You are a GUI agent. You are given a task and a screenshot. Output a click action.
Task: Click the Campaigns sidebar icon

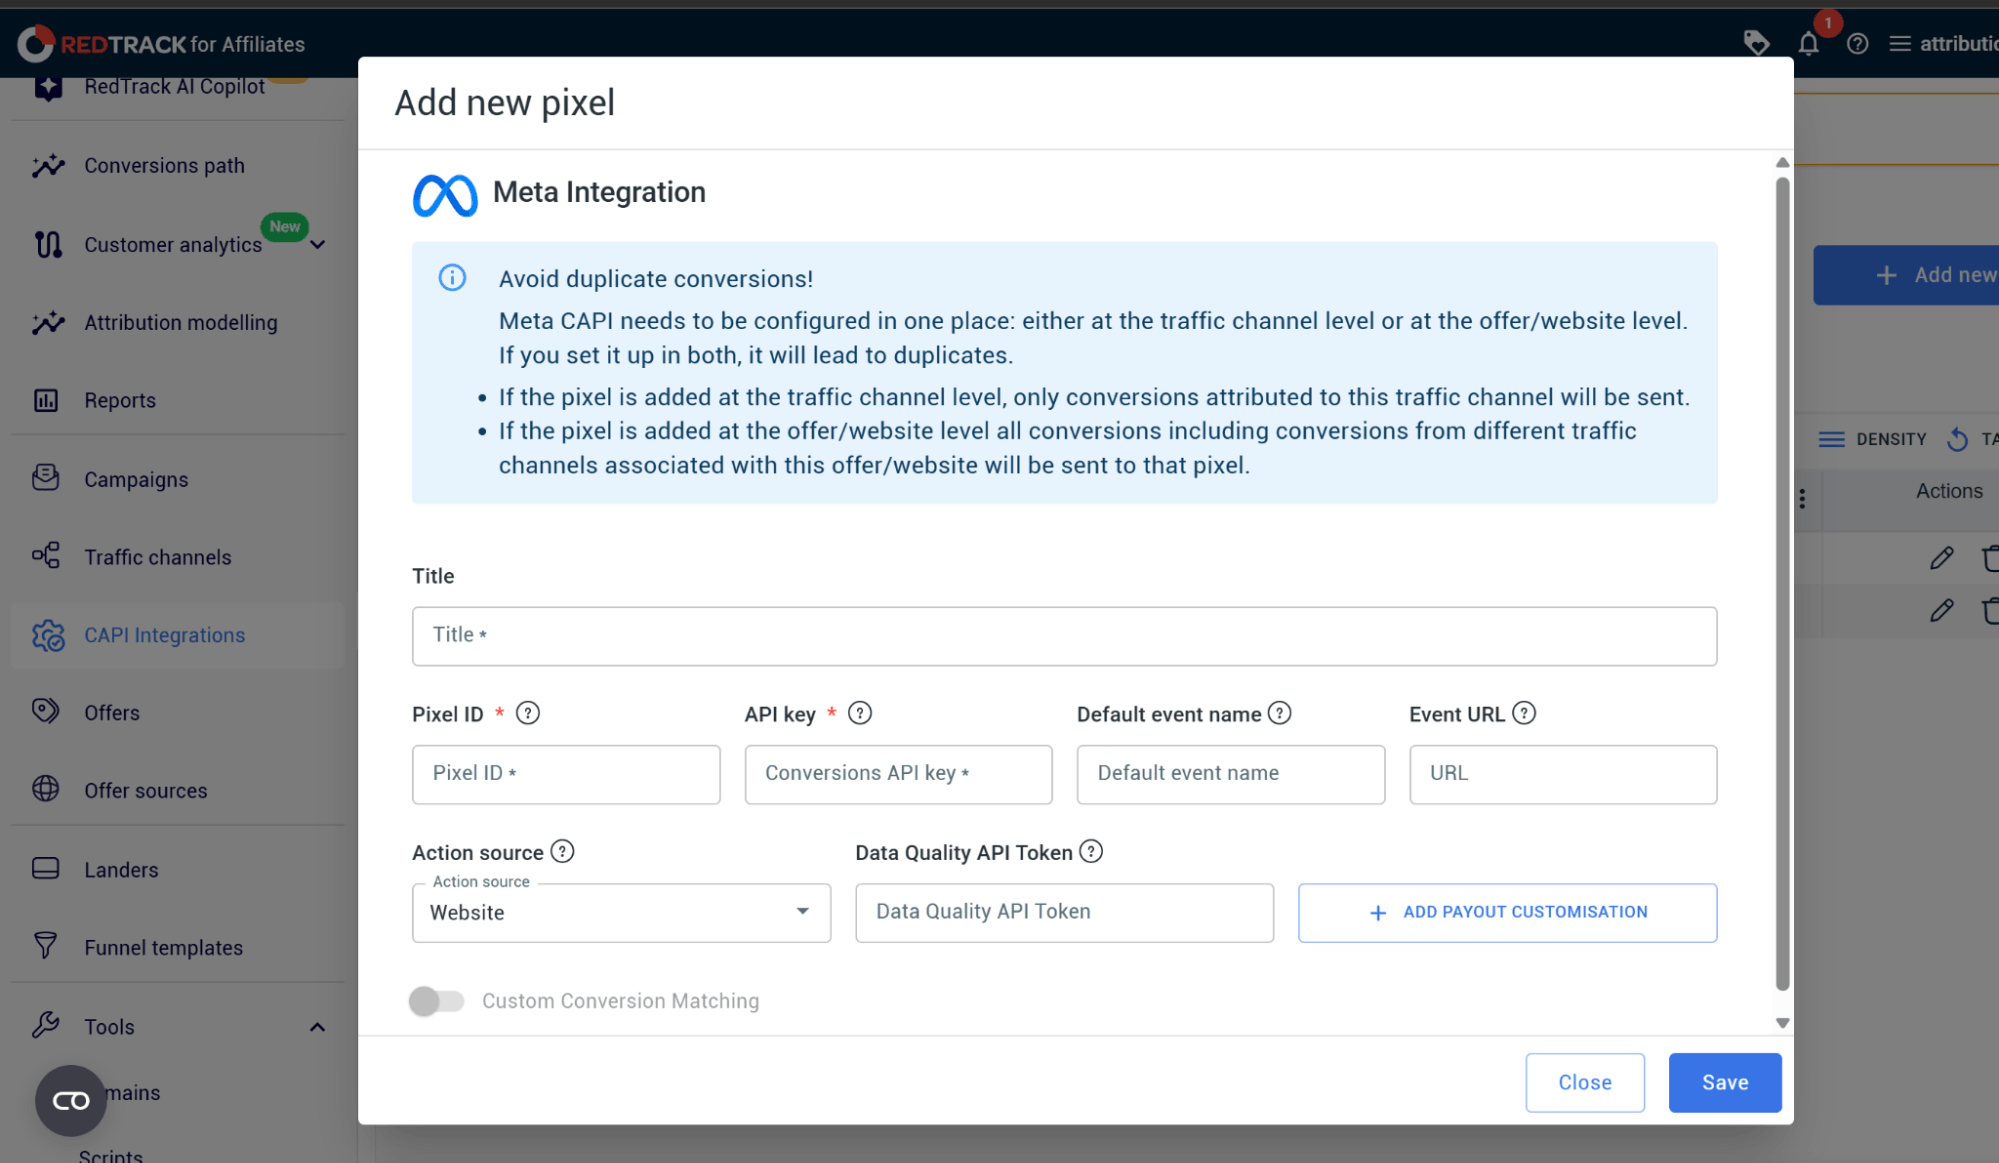[46, 479]
